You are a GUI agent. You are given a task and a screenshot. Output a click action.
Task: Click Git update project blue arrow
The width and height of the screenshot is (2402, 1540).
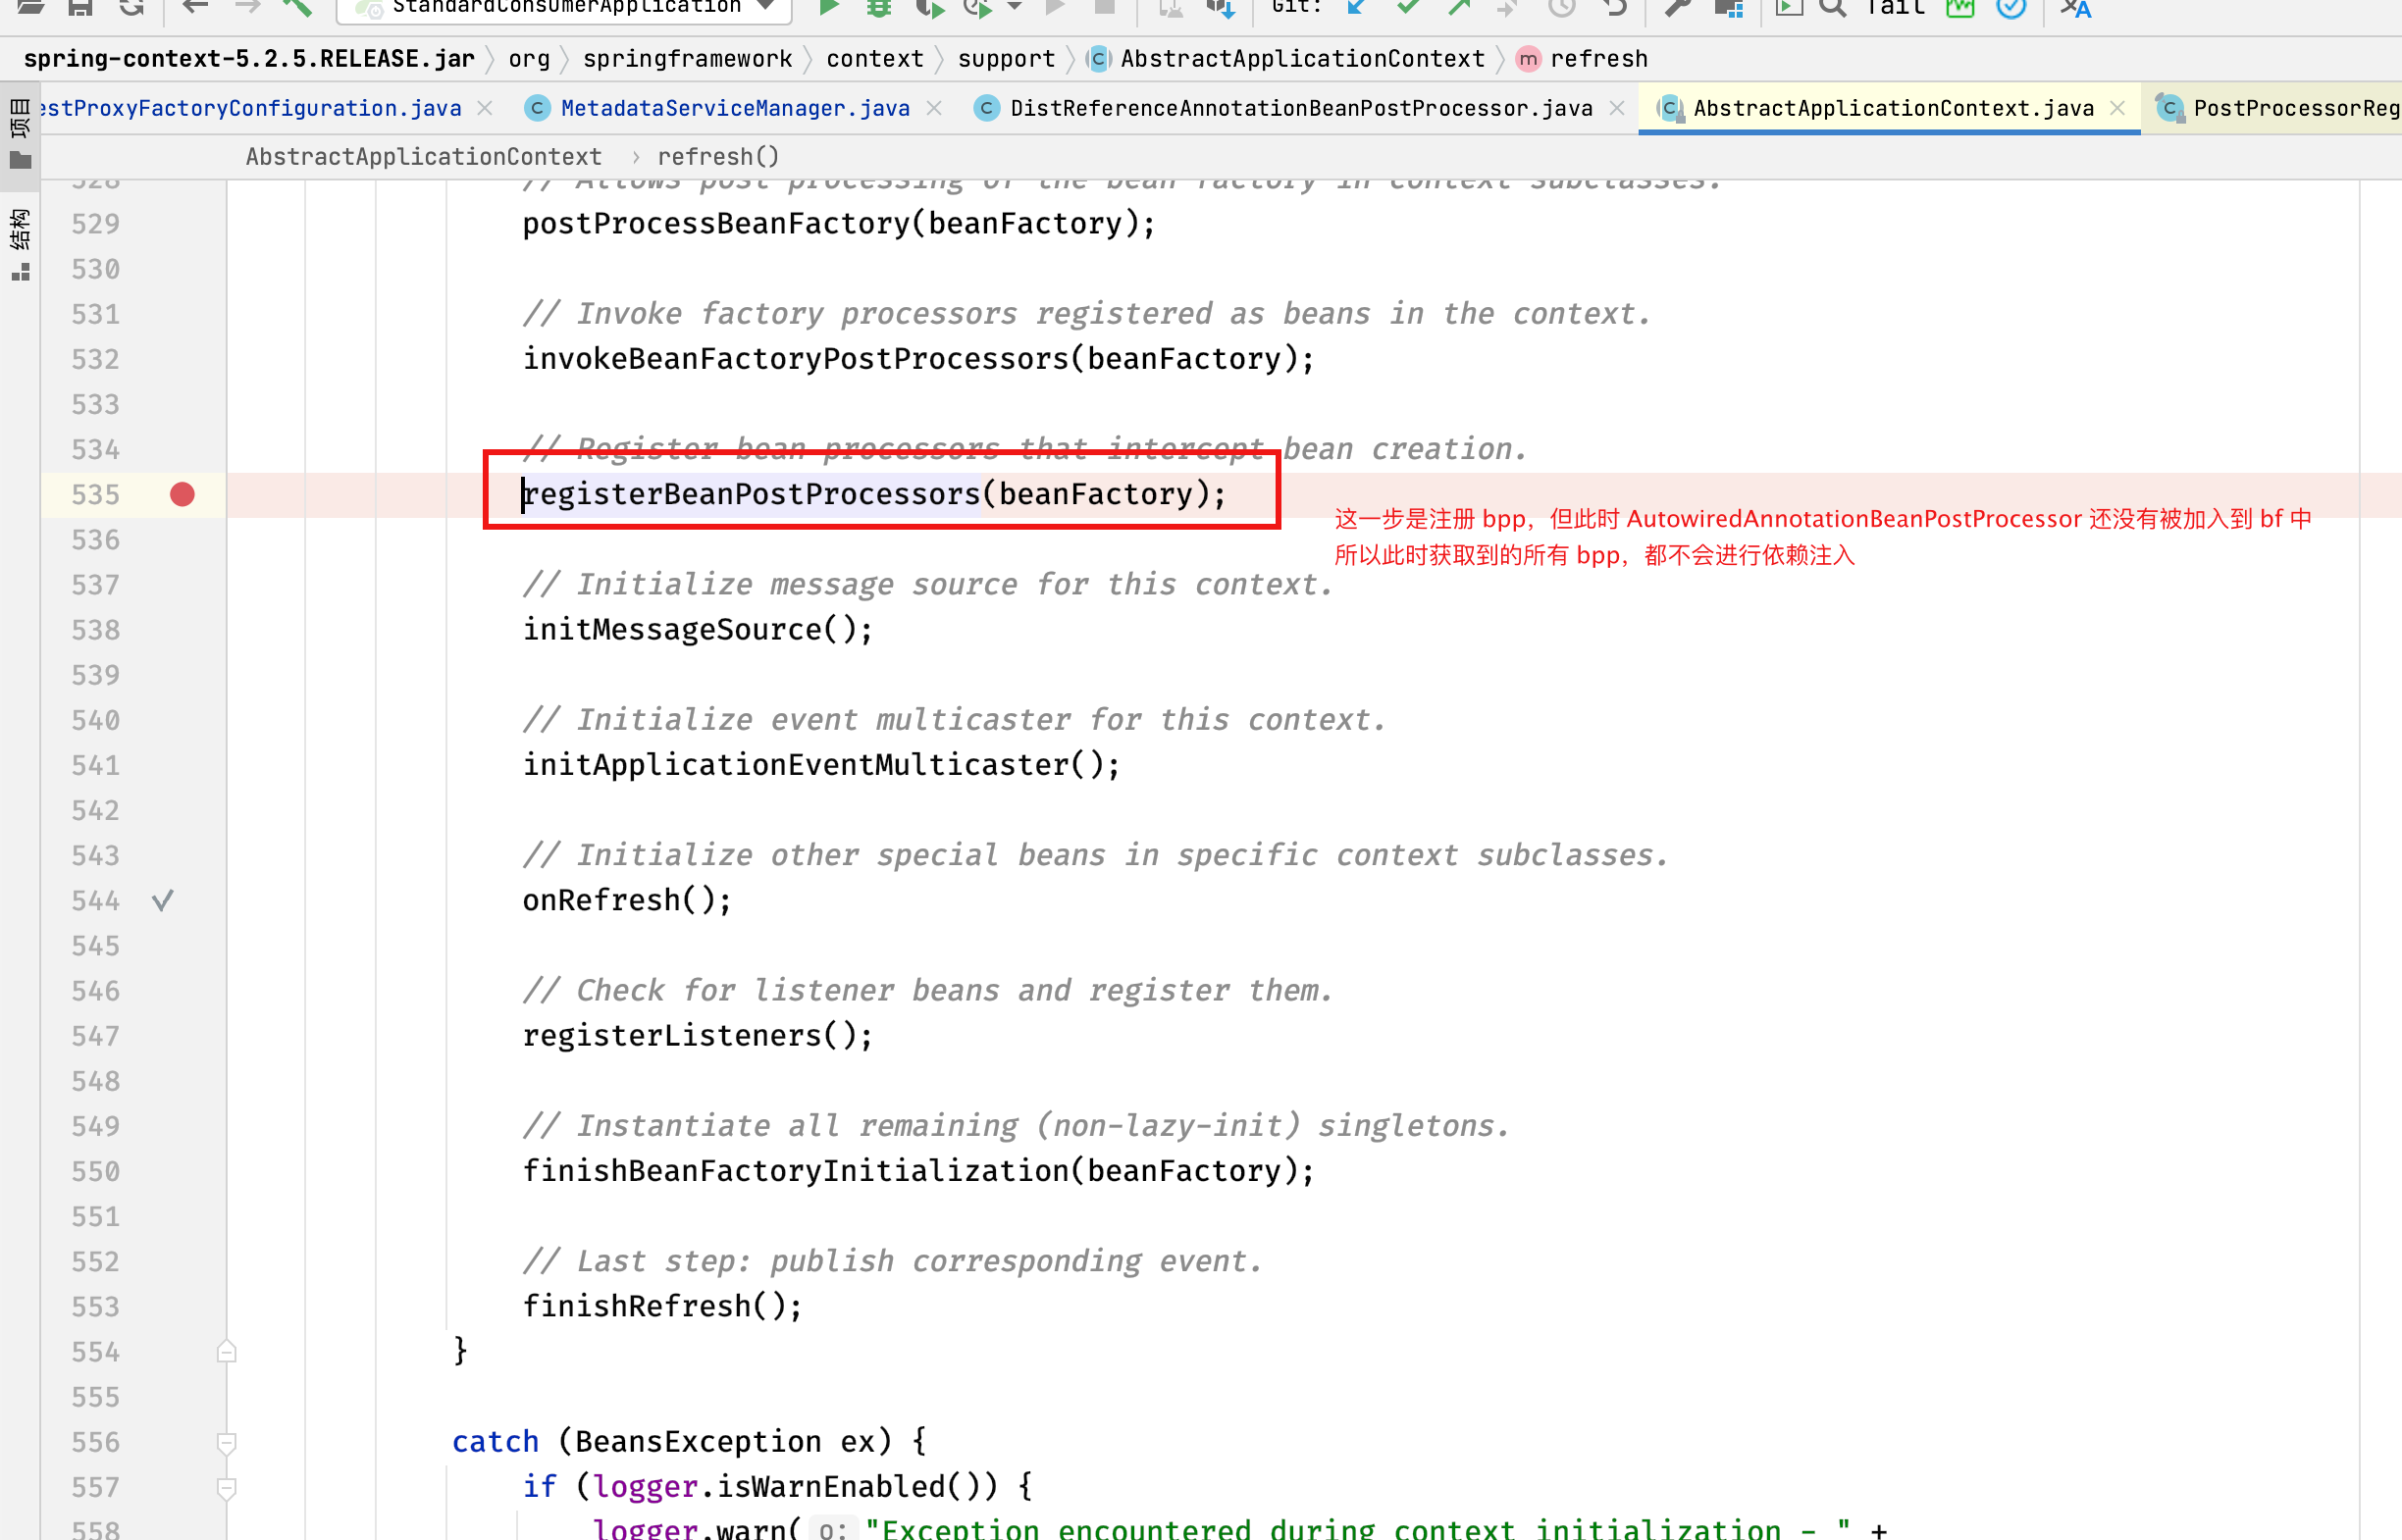click(x=1356, y=8)
